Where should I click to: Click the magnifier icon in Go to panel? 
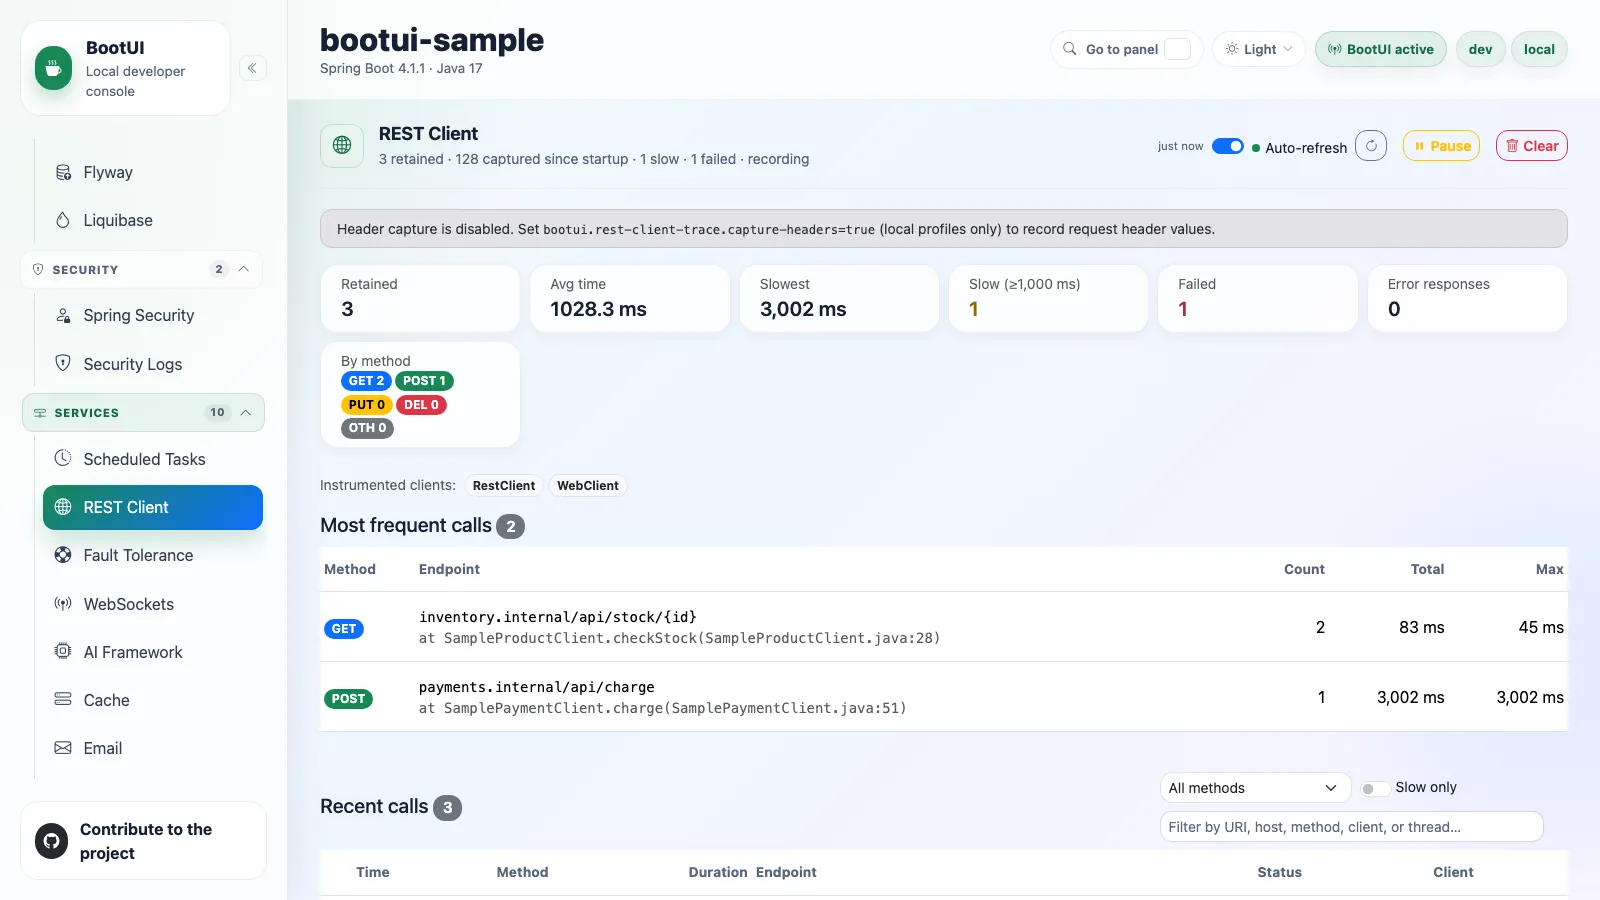click(1070, 49)
